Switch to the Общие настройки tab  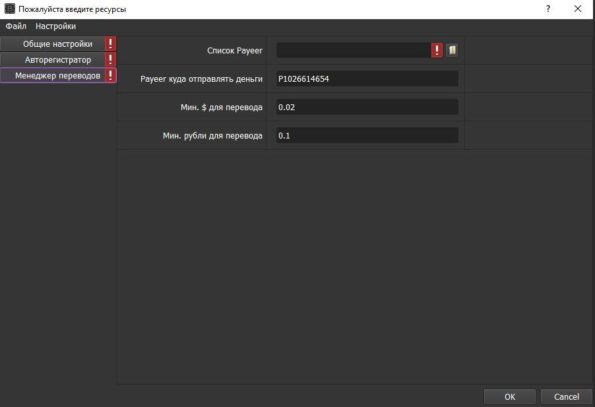(x=53, y=44)
